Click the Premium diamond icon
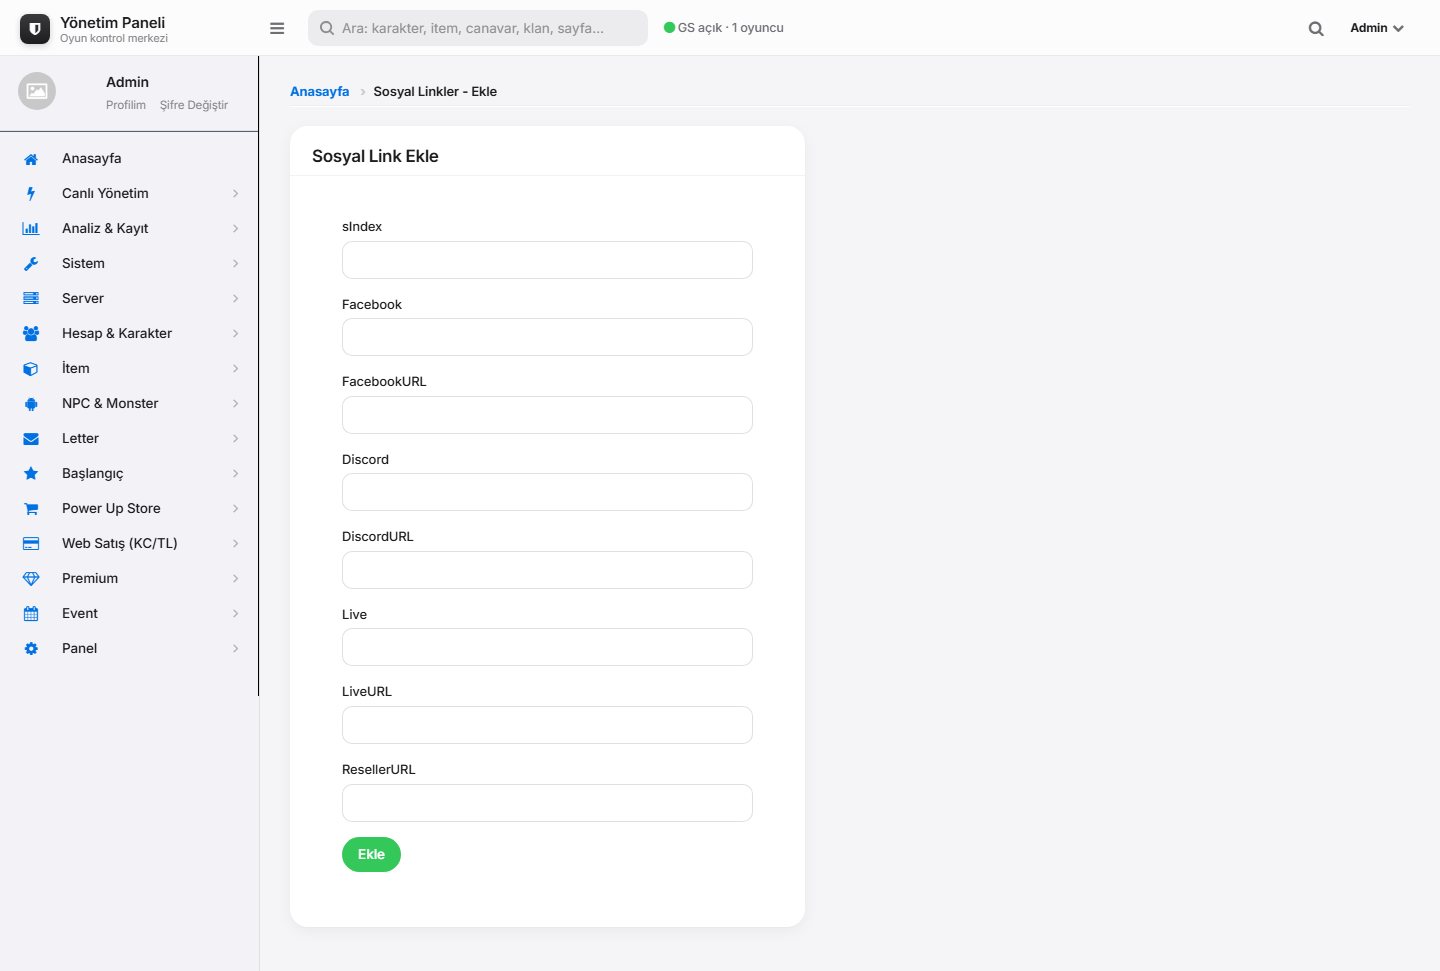Image resolution: width=1440 pixels, height=971 pixels. point(31,579)
